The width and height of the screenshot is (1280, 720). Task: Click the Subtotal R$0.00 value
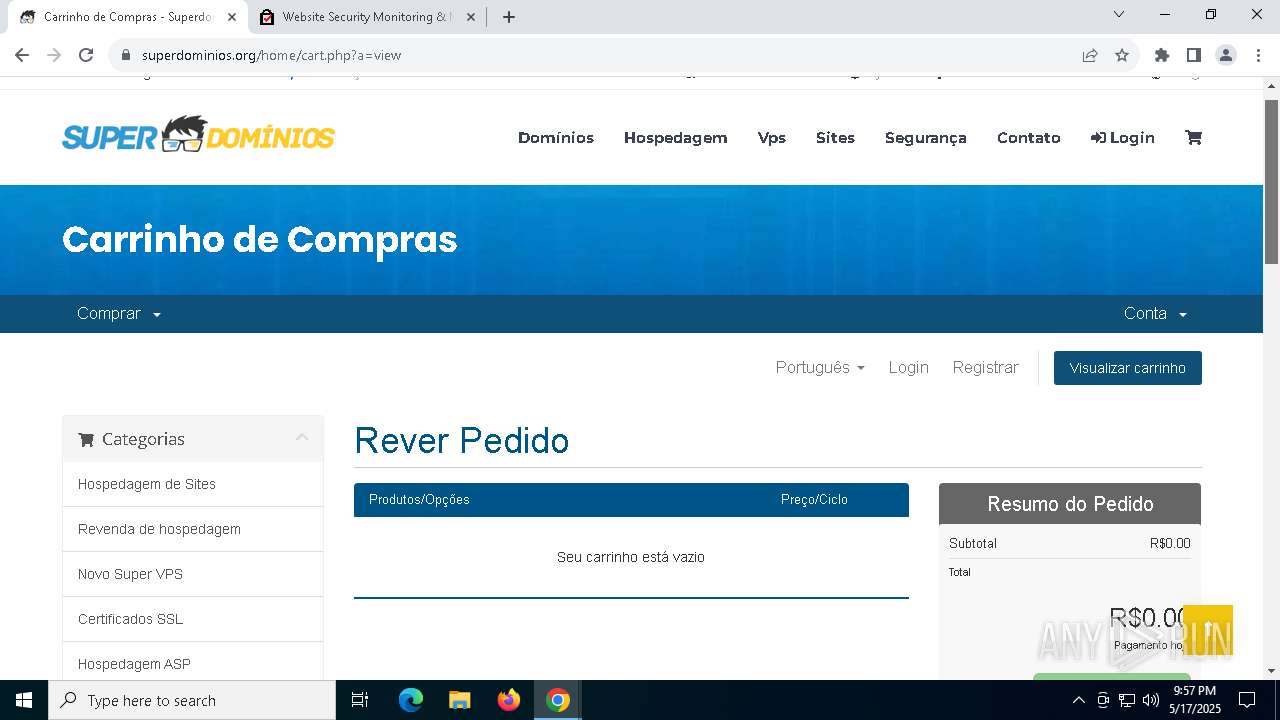coord(1170,544)
